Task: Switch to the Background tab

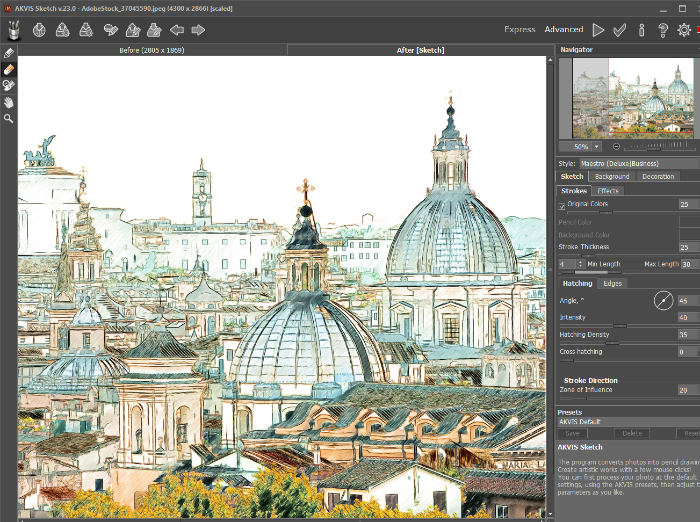Action: tap(612, 177)
